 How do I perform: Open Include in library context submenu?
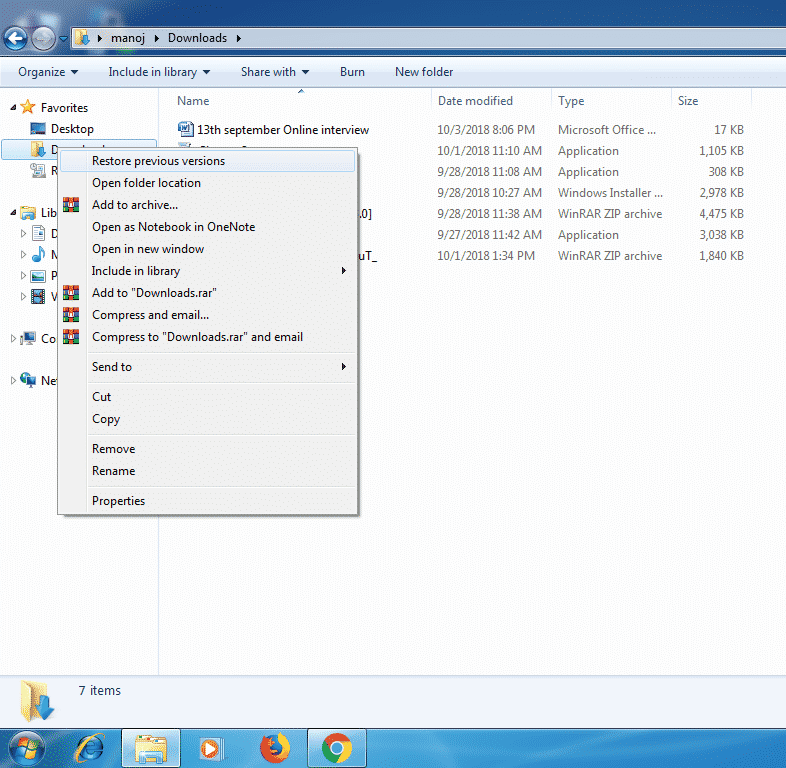click(x=207, y=271)
